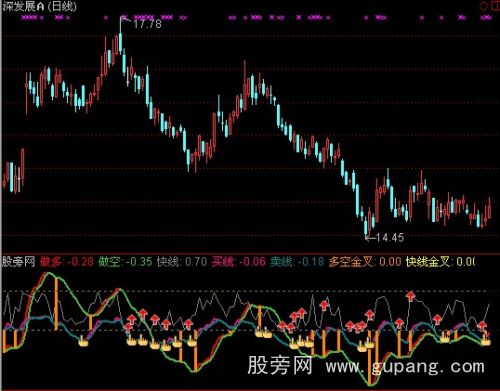500x391 pixels.
Task: Click the 14.45 low price label
Action: 390,238
